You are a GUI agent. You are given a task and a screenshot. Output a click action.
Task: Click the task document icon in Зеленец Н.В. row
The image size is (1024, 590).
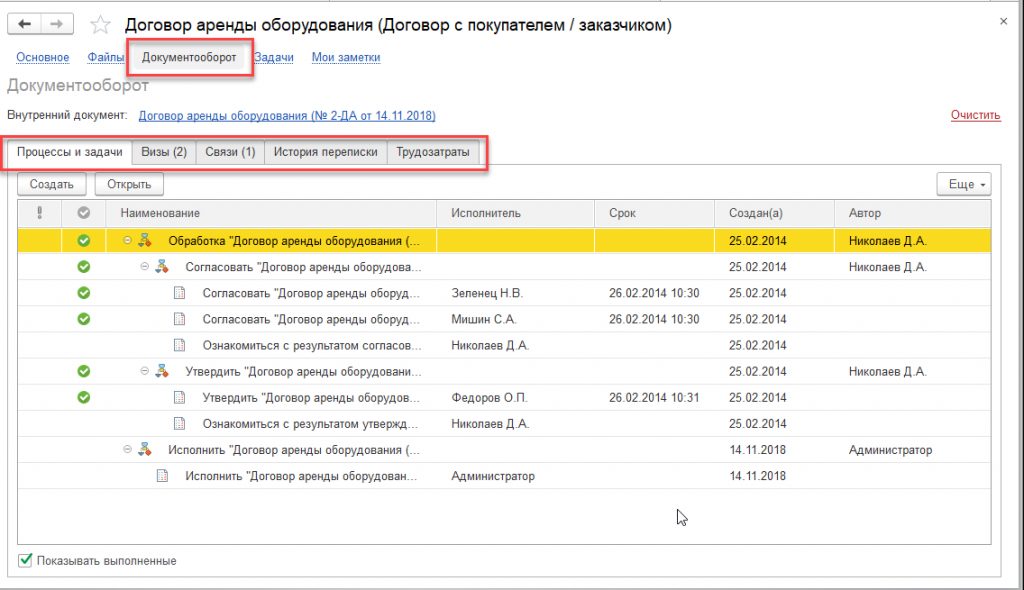(180, 293)
